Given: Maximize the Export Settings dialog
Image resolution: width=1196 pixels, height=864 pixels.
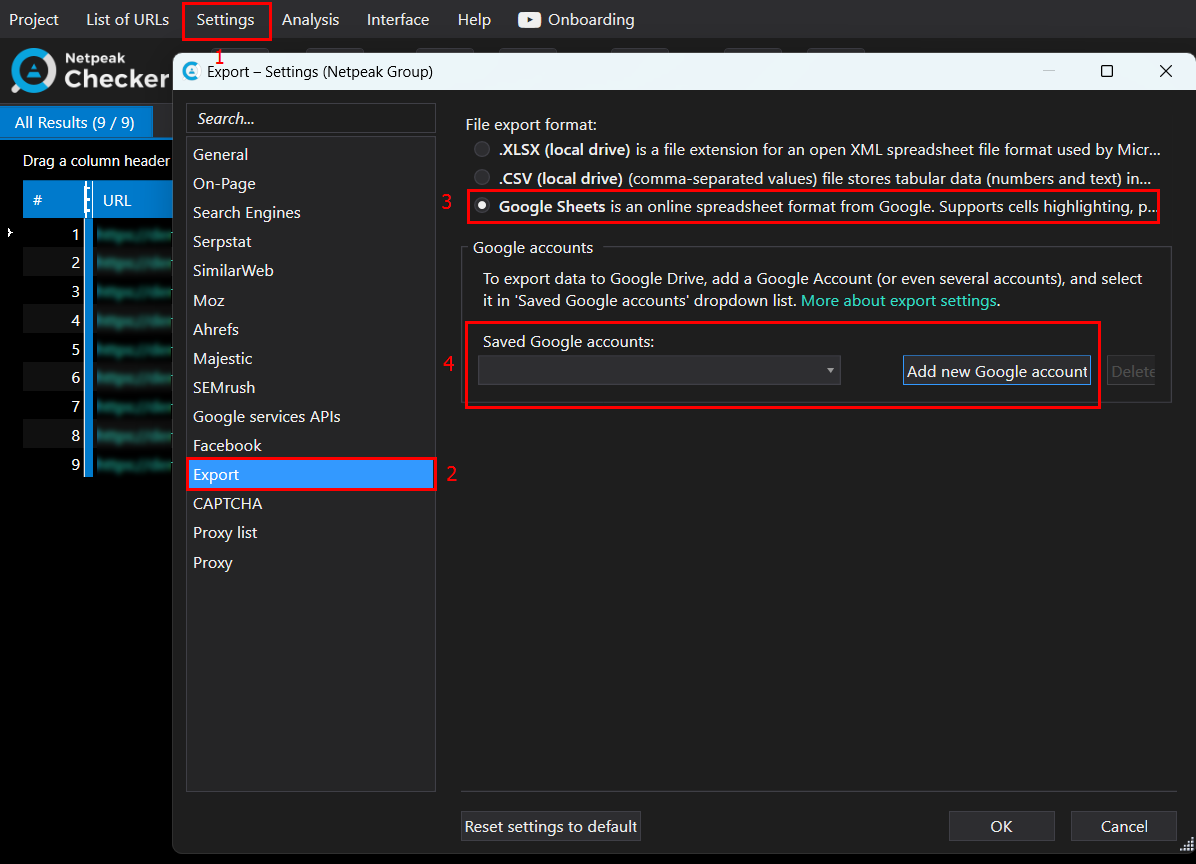Looking at the screenshot, I should pyautogui.click(x=1107, y=71).
